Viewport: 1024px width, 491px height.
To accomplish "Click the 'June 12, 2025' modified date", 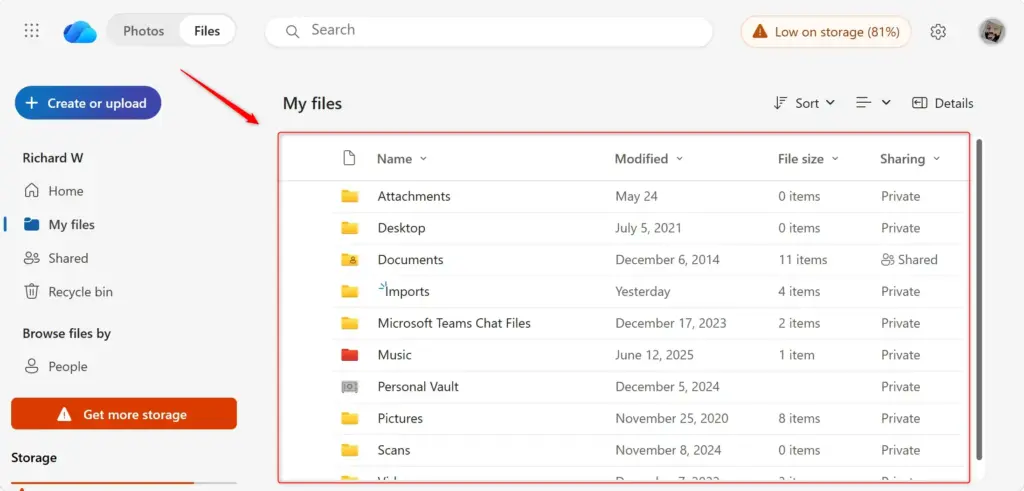I will (x=654, y=355).
